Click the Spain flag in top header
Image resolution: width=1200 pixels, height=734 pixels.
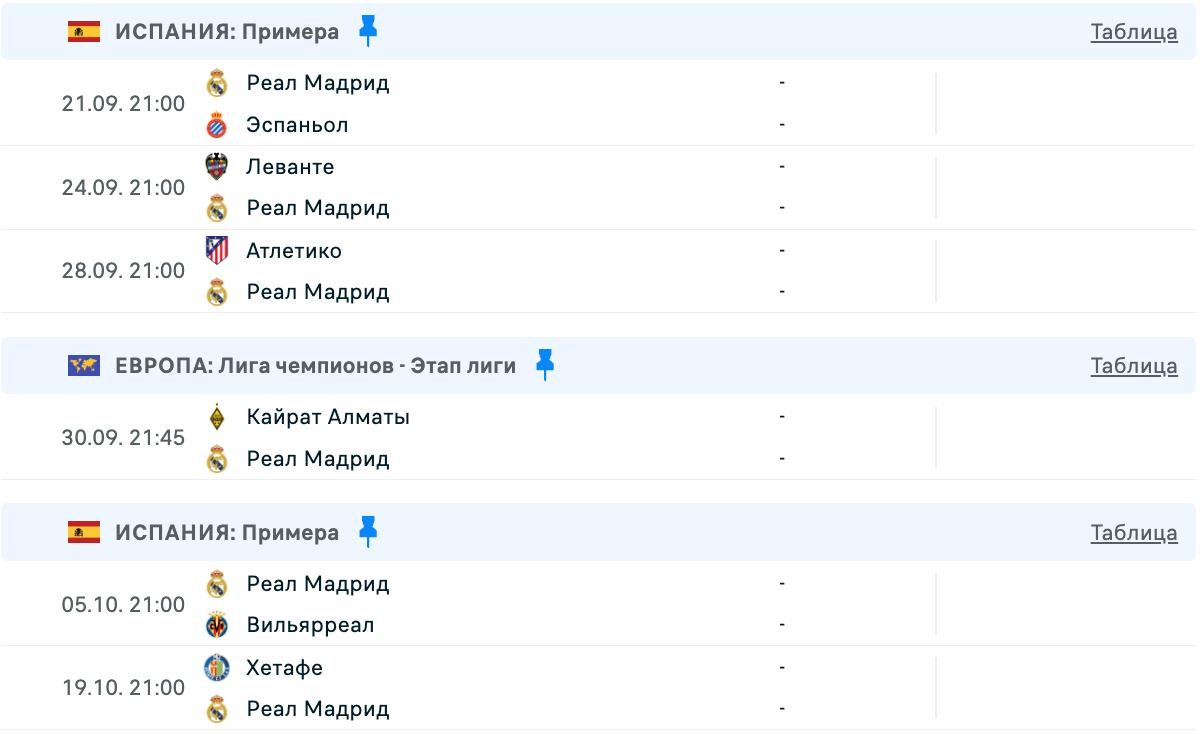84,32
